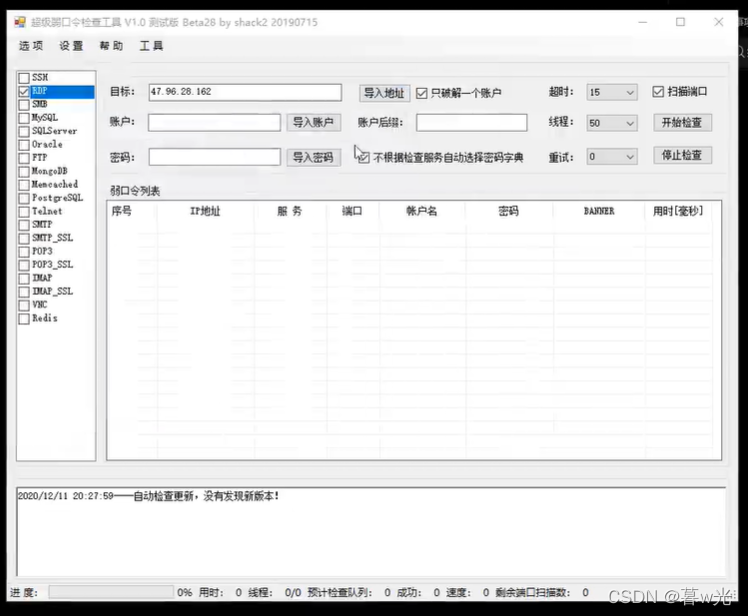748x616 pixels.
Task: Focus the 账户后缀 input field
Action: pos(471,123)
